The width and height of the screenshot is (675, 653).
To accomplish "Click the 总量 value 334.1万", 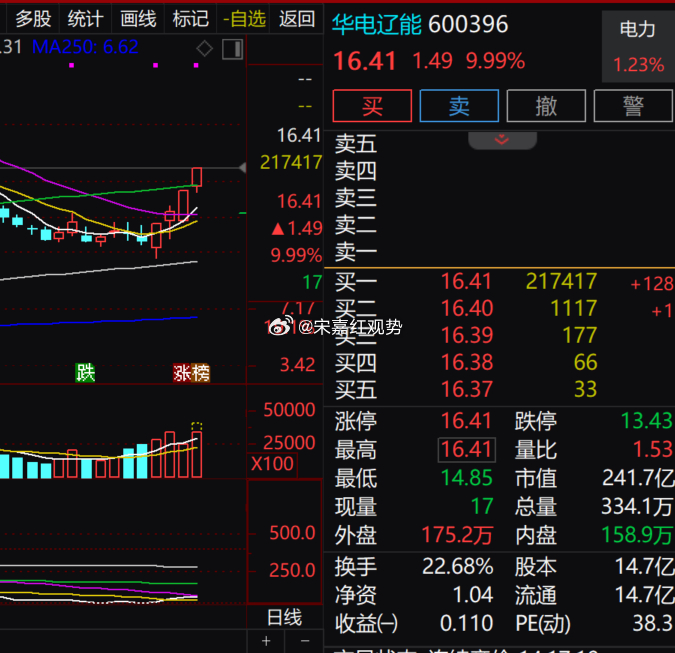I will [637, 507].
